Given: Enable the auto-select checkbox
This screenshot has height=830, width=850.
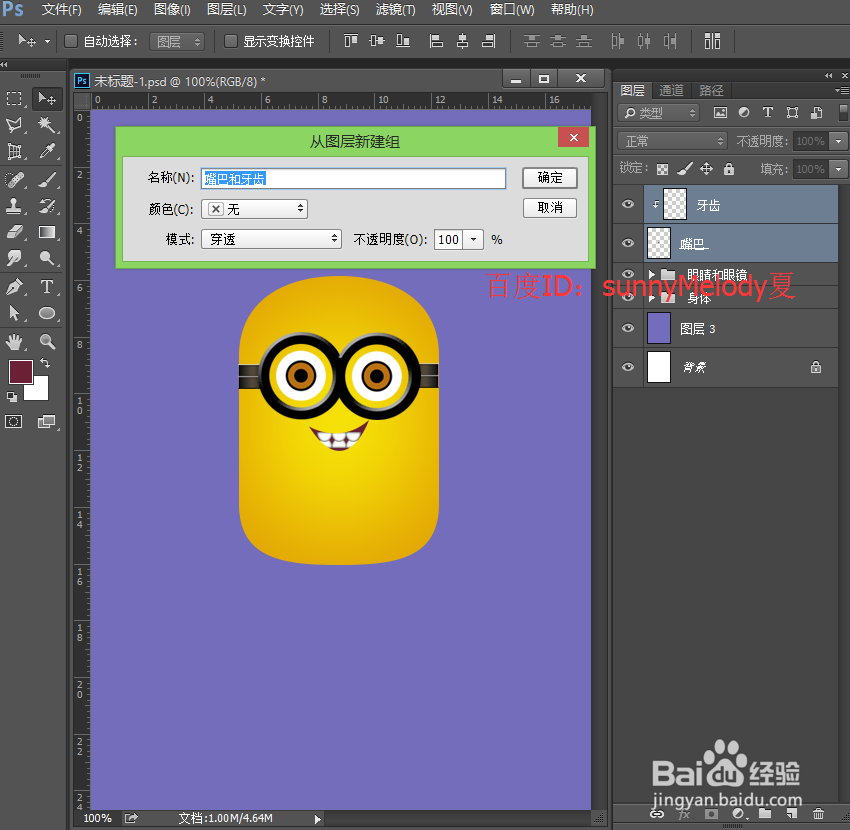Looking at the screenshot, I should tap(71, 41).
